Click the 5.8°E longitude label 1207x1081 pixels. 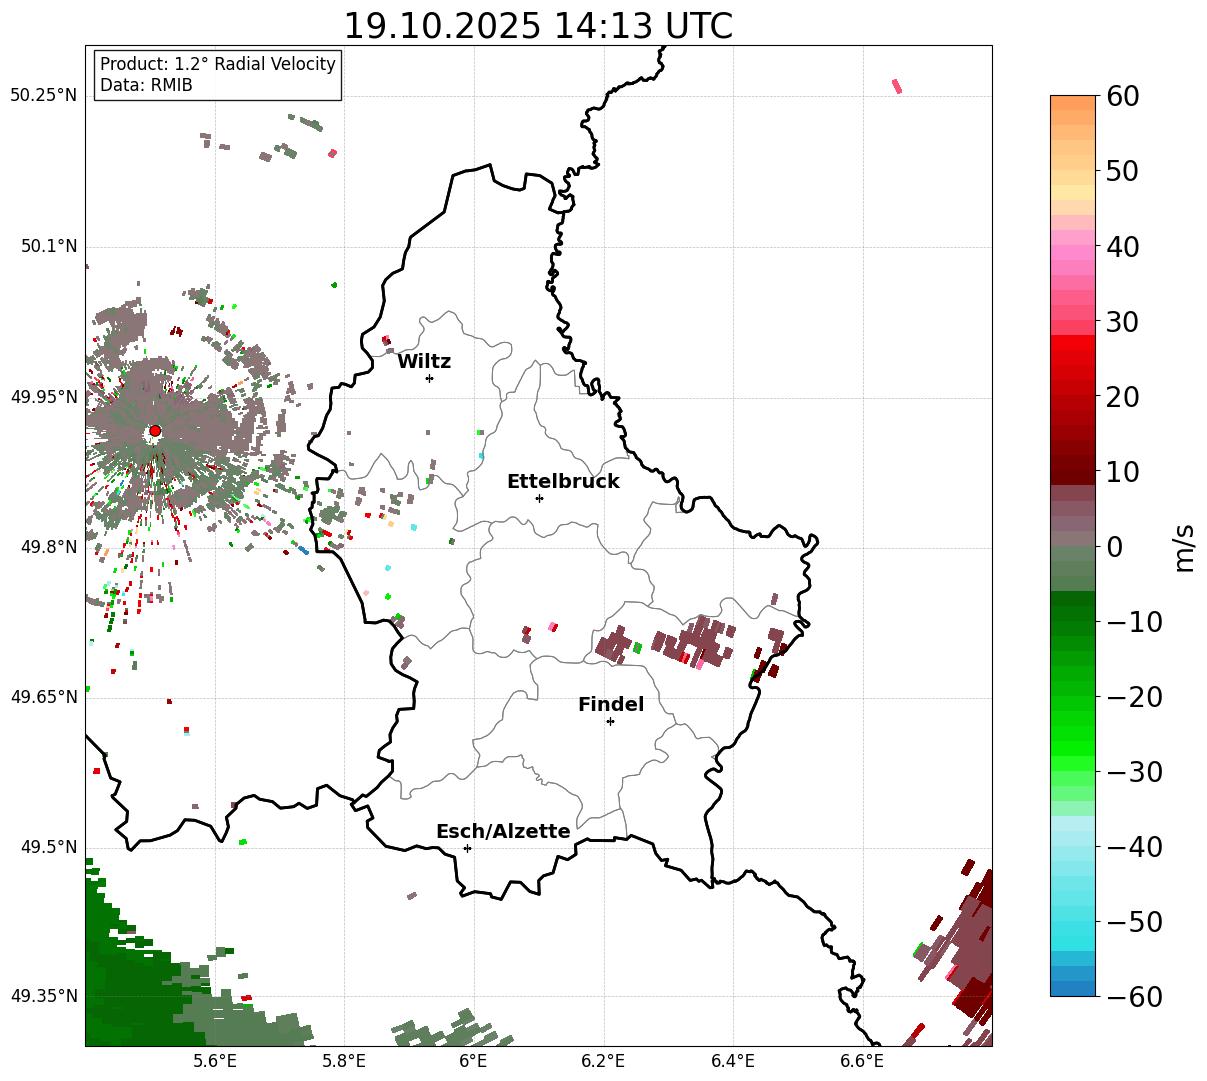click(x=345, y=1062)
